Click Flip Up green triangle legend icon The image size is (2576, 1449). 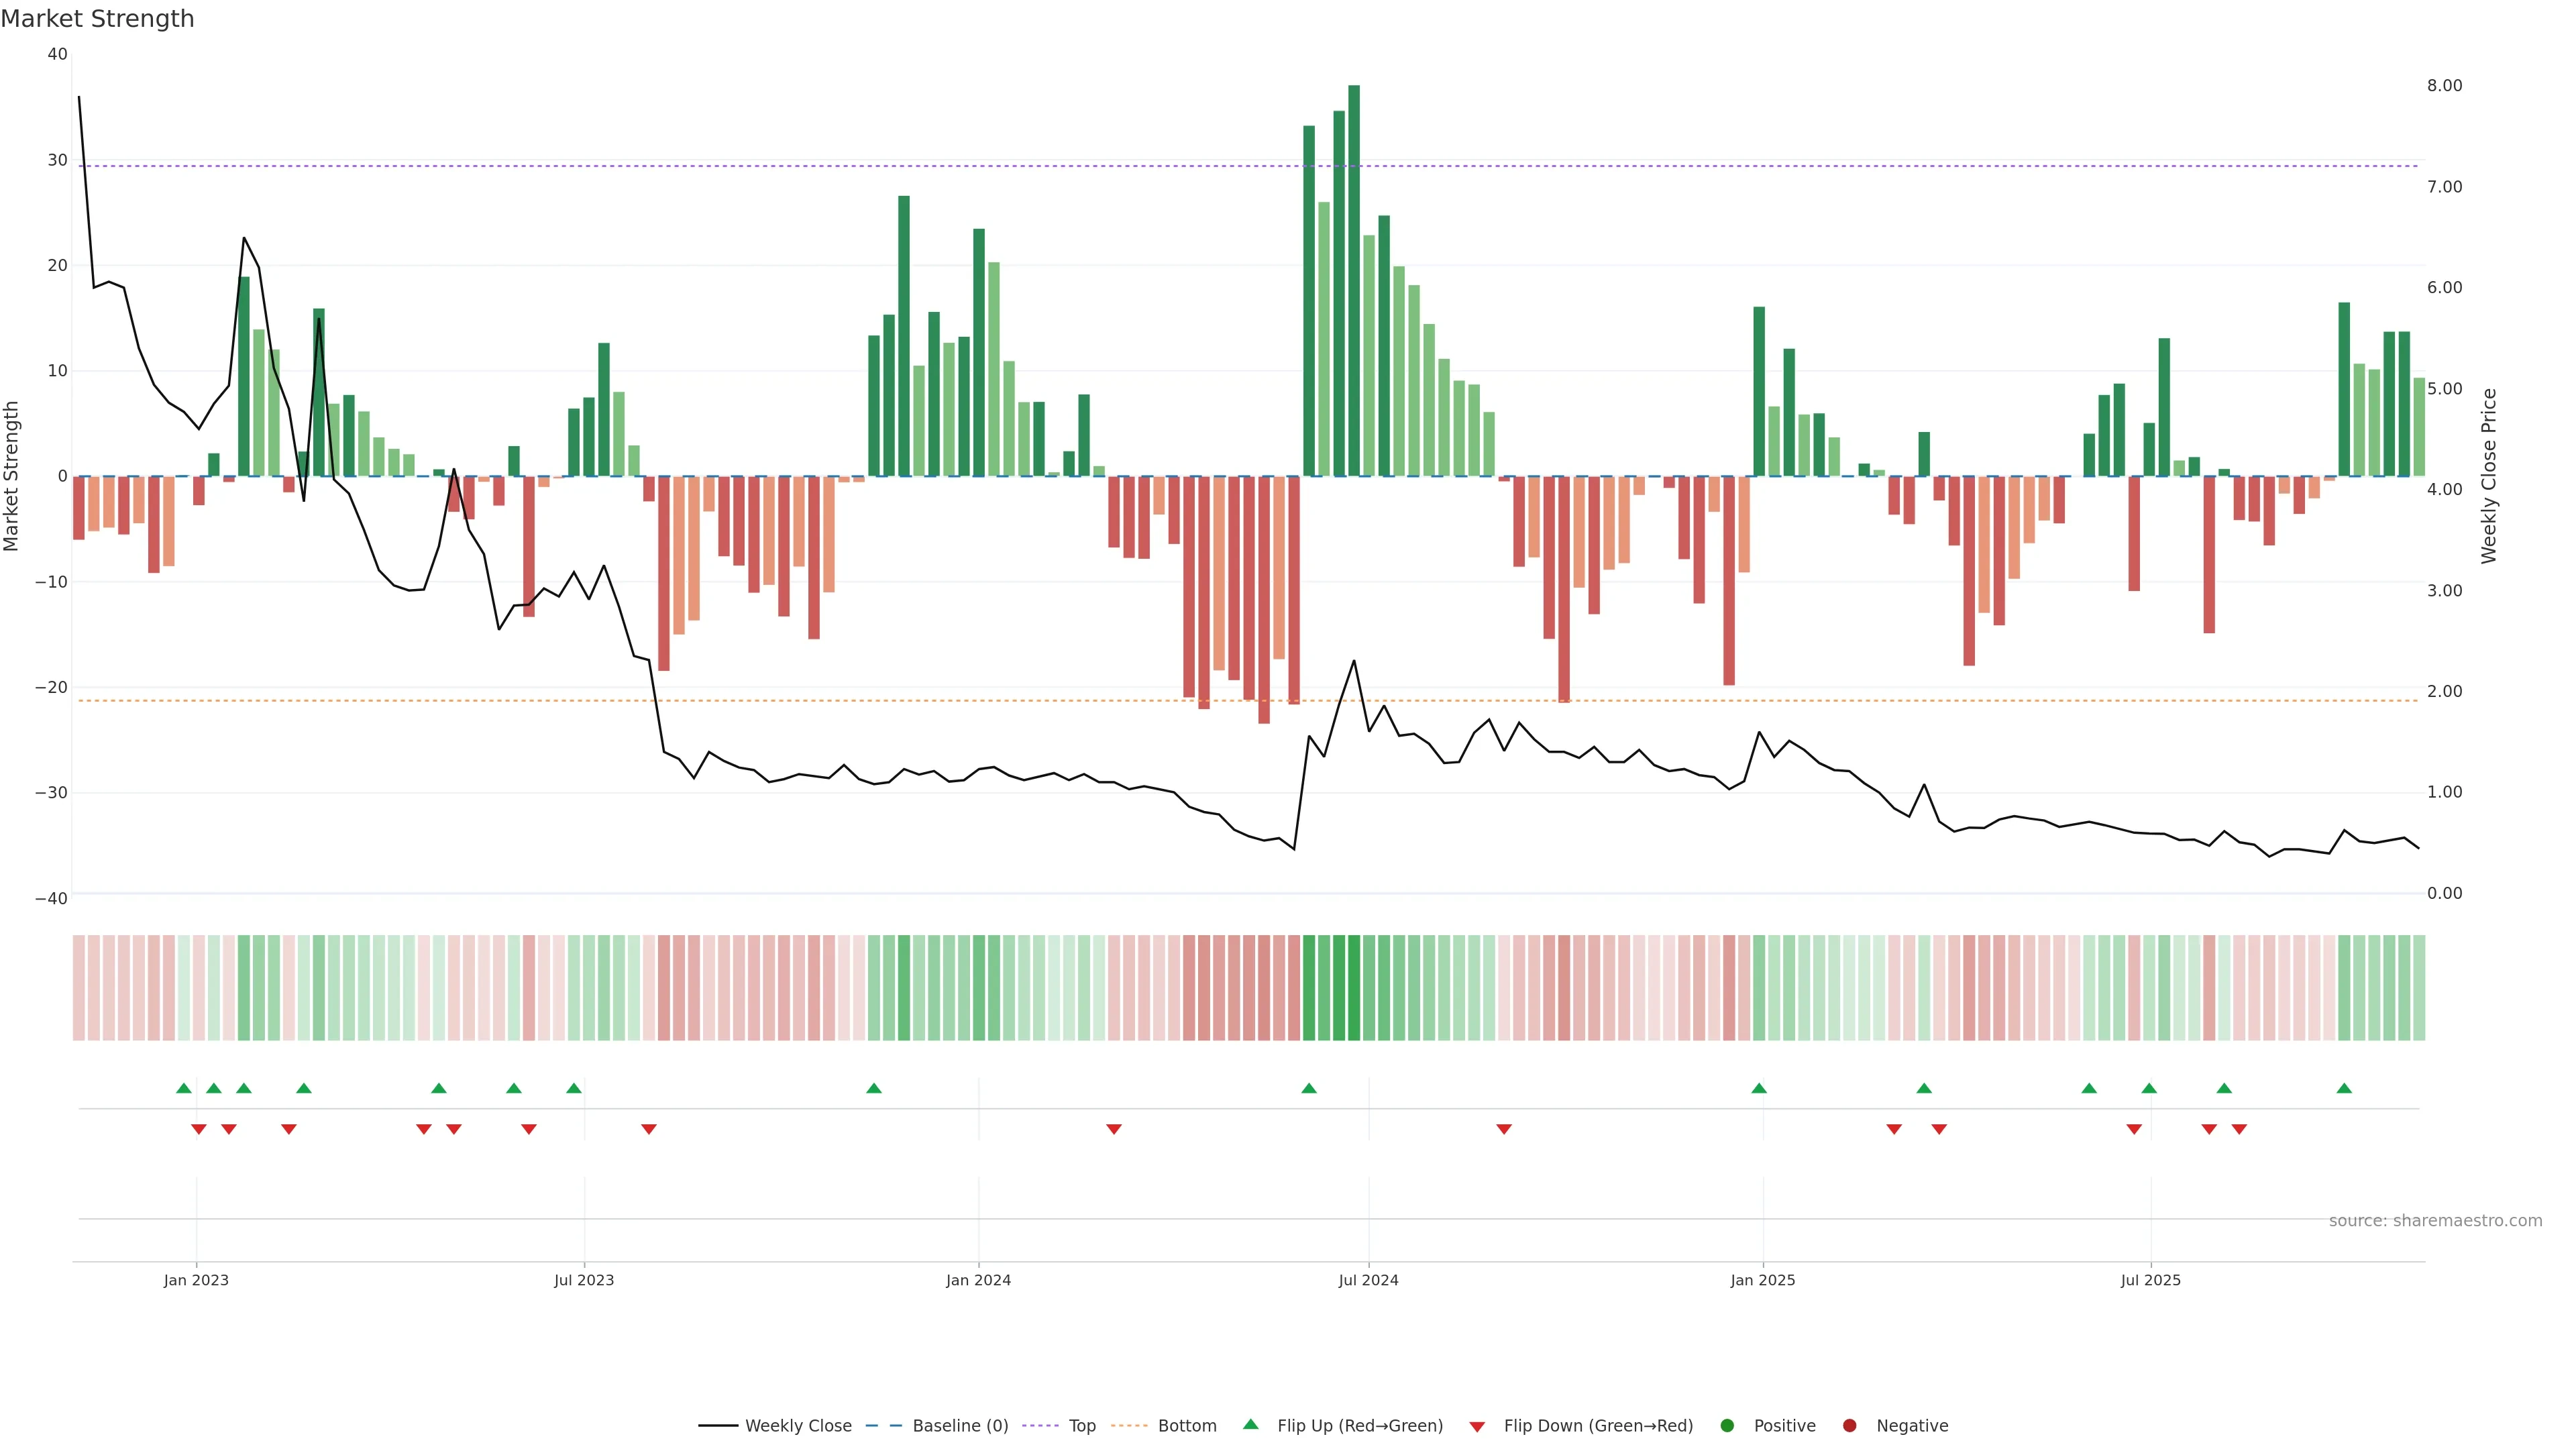point(1250,1424)
